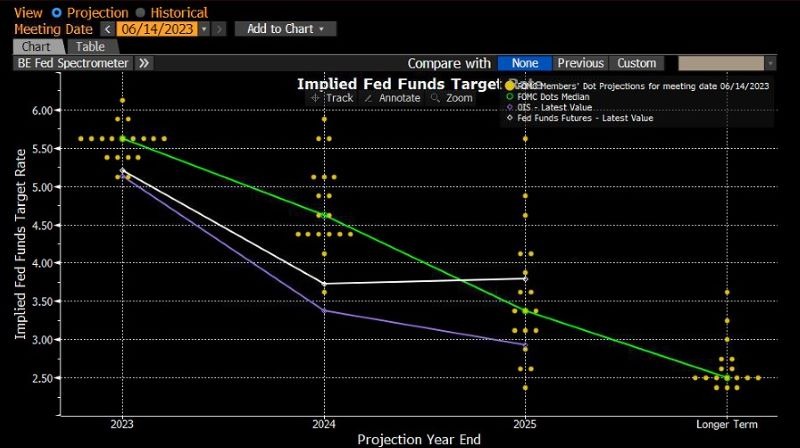The image size is (800, 448).
Task: Activate the Zoom magnifier tool
Action: click(x=452, y=98)
